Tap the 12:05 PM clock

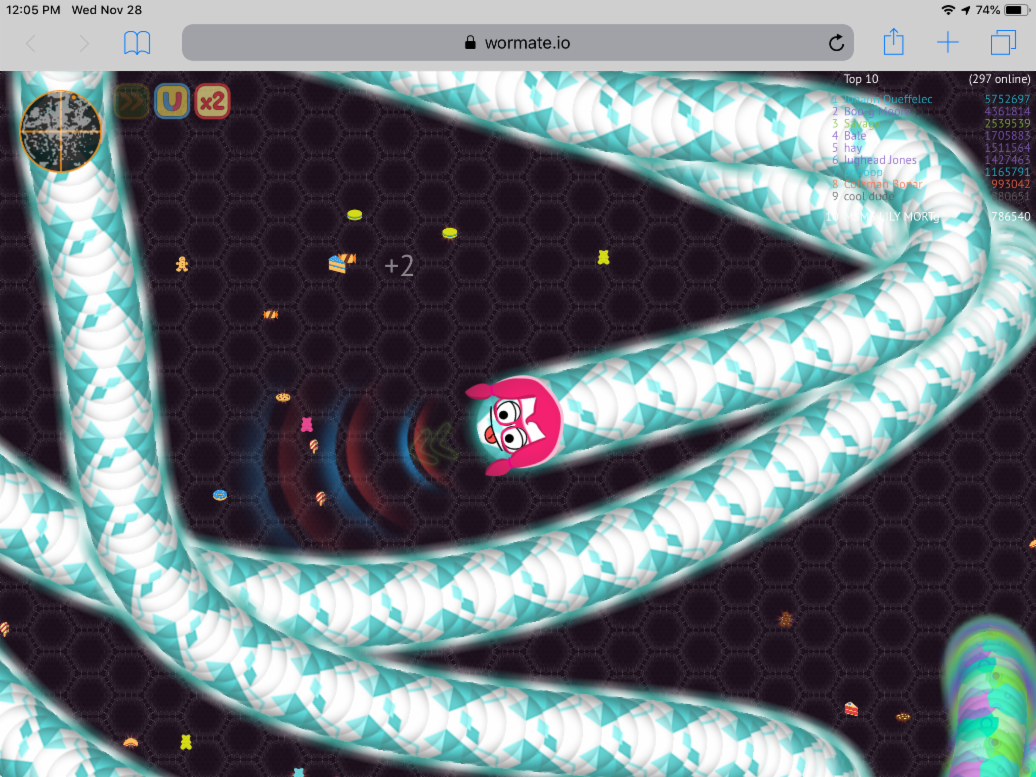coord(33,10)
